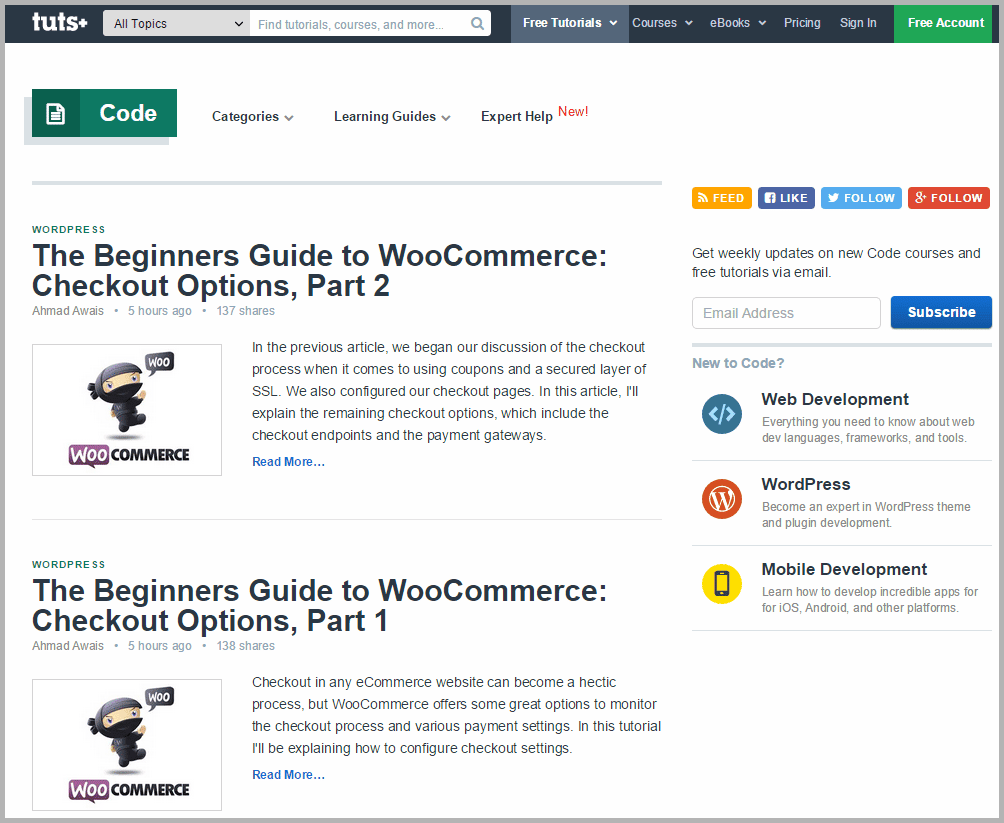Click Part 2 article WooCommerce thumbnail

[x=127, y=410]
